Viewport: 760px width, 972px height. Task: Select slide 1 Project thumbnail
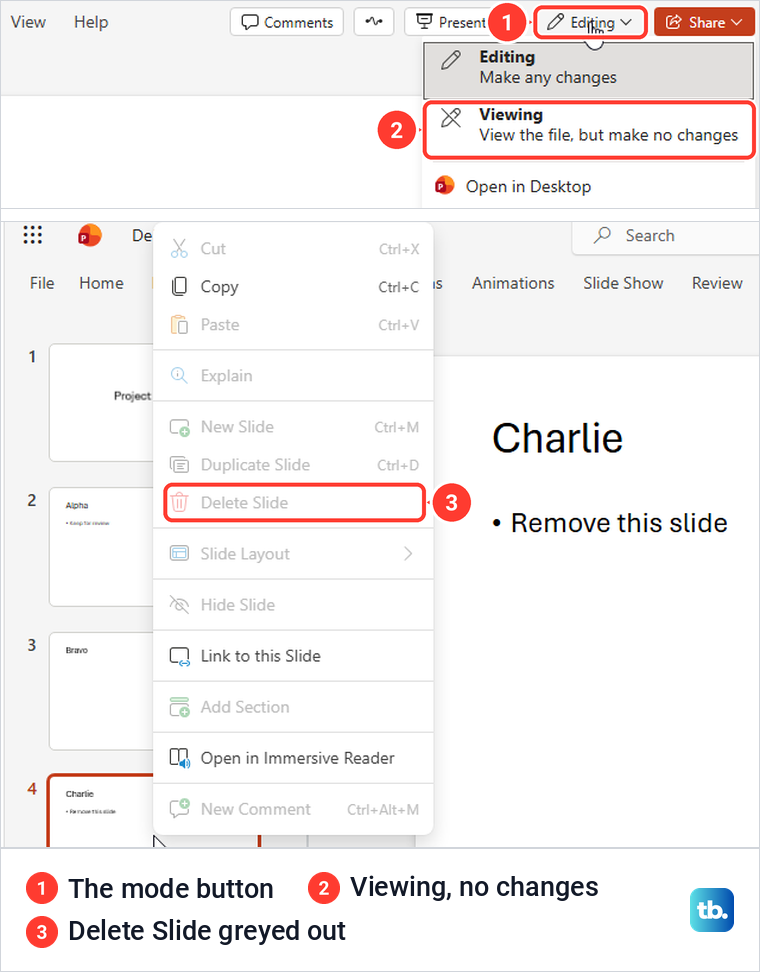101,402
